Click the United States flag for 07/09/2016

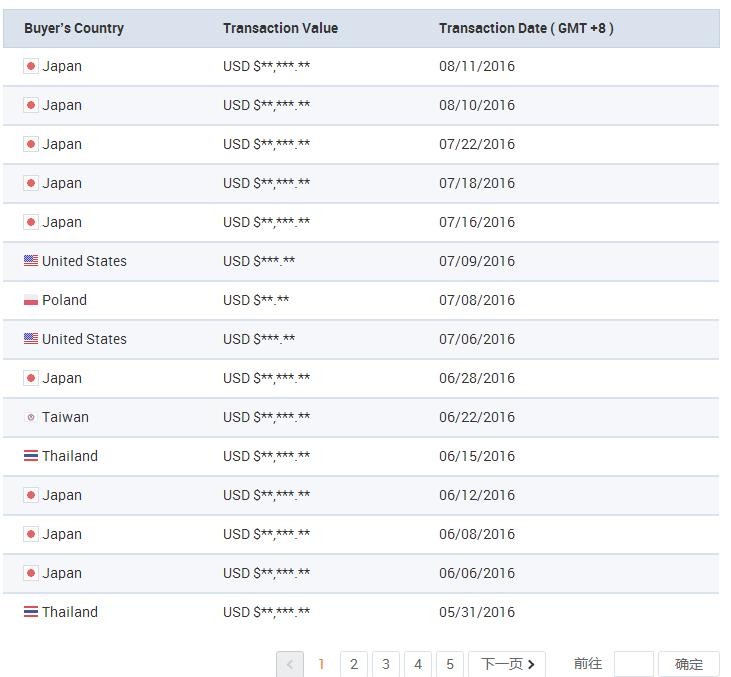[x=31, y=260]
